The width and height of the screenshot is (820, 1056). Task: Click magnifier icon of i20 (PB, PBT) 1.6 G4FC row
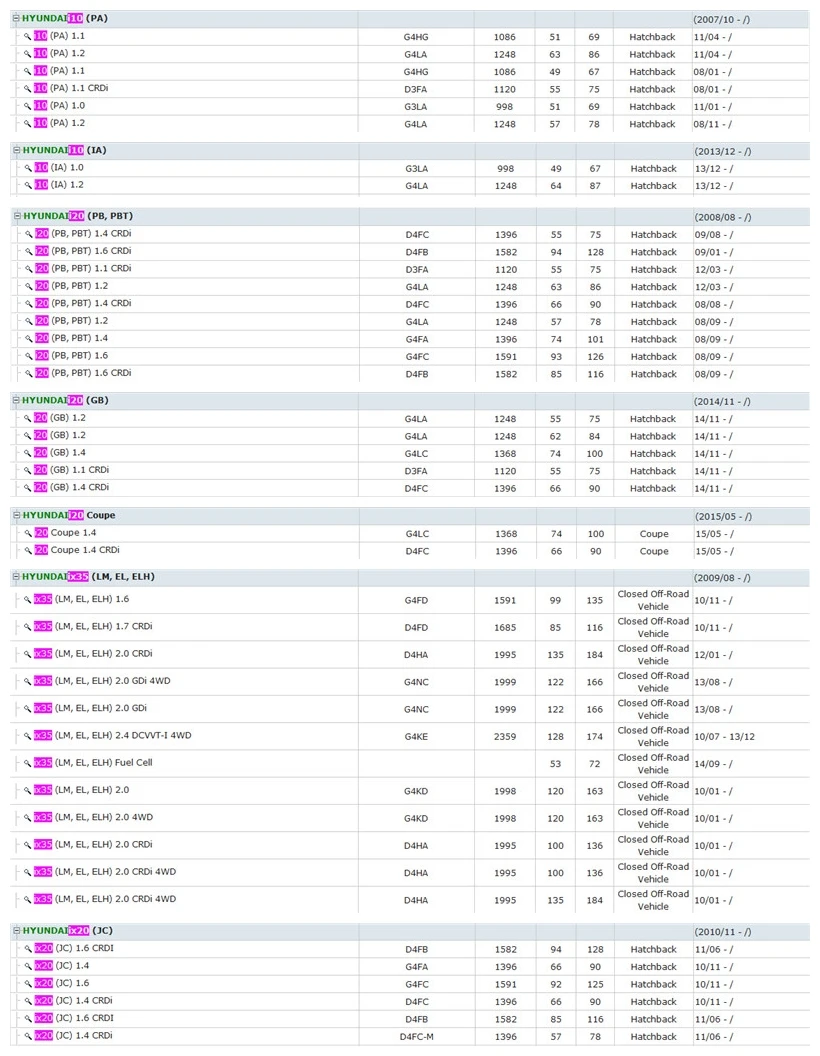(29, 357)
